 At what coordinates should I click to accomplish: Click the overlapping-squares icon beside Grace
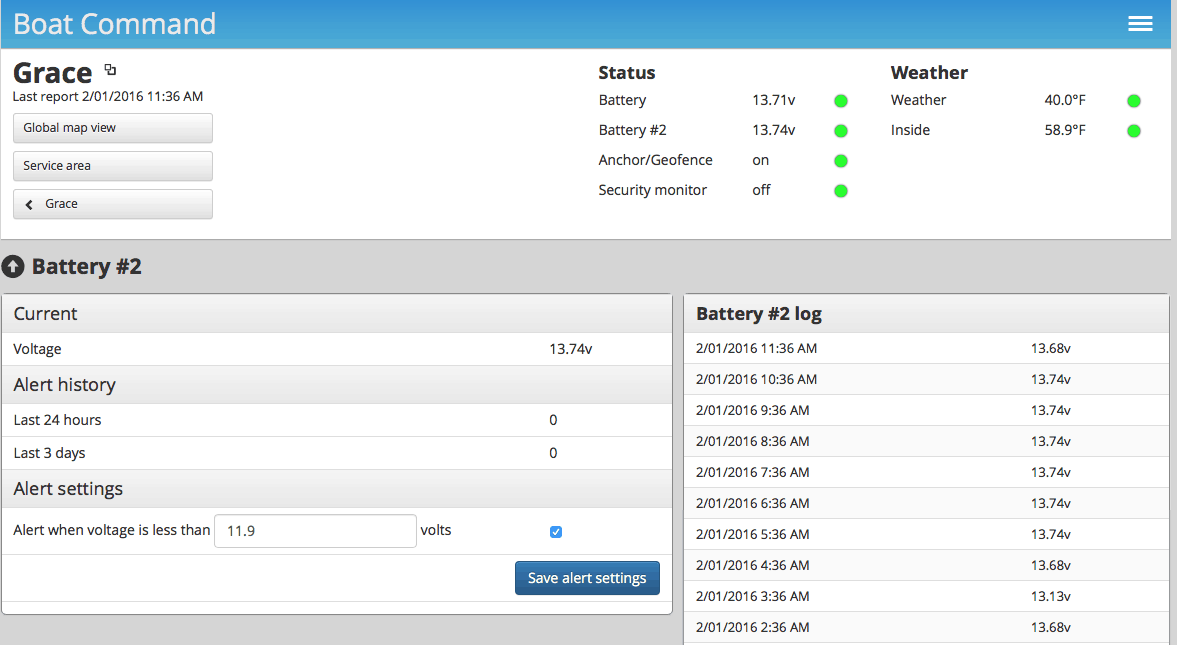pyautogui.click(x=110, y=68)
